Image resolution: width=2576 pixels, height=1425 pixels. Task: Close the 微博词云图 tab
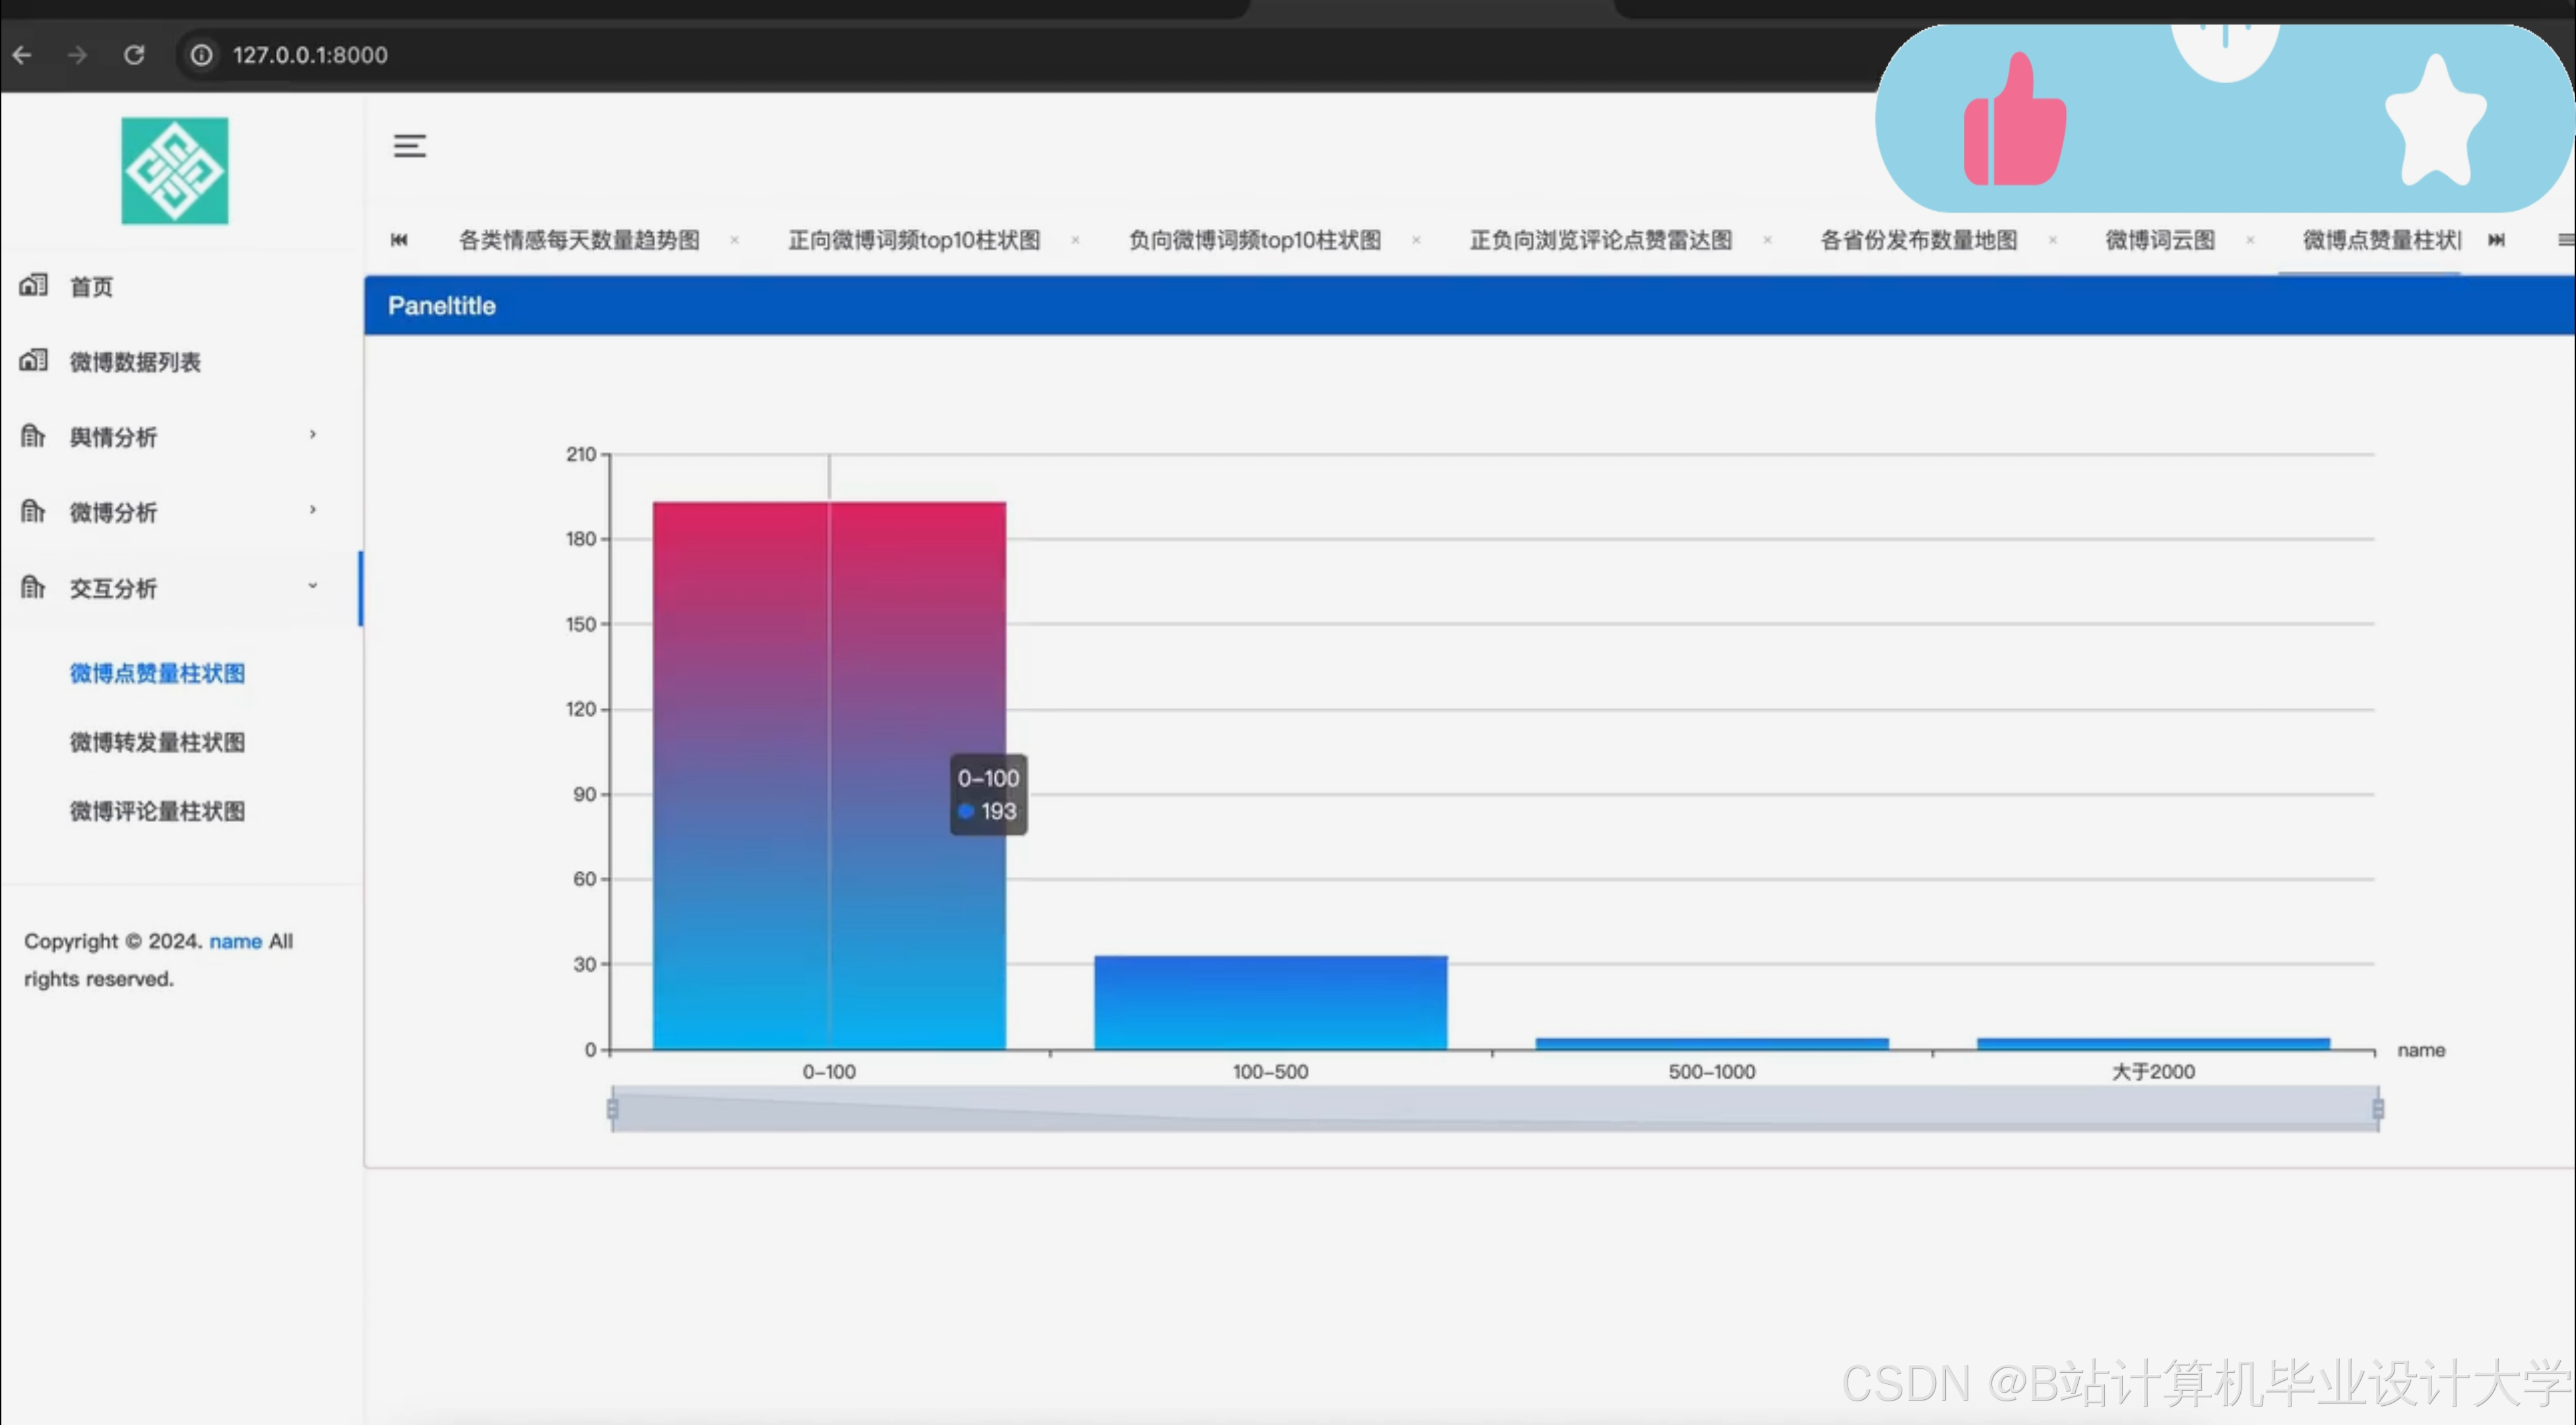pyautogui.click(x=2250, y=240)
